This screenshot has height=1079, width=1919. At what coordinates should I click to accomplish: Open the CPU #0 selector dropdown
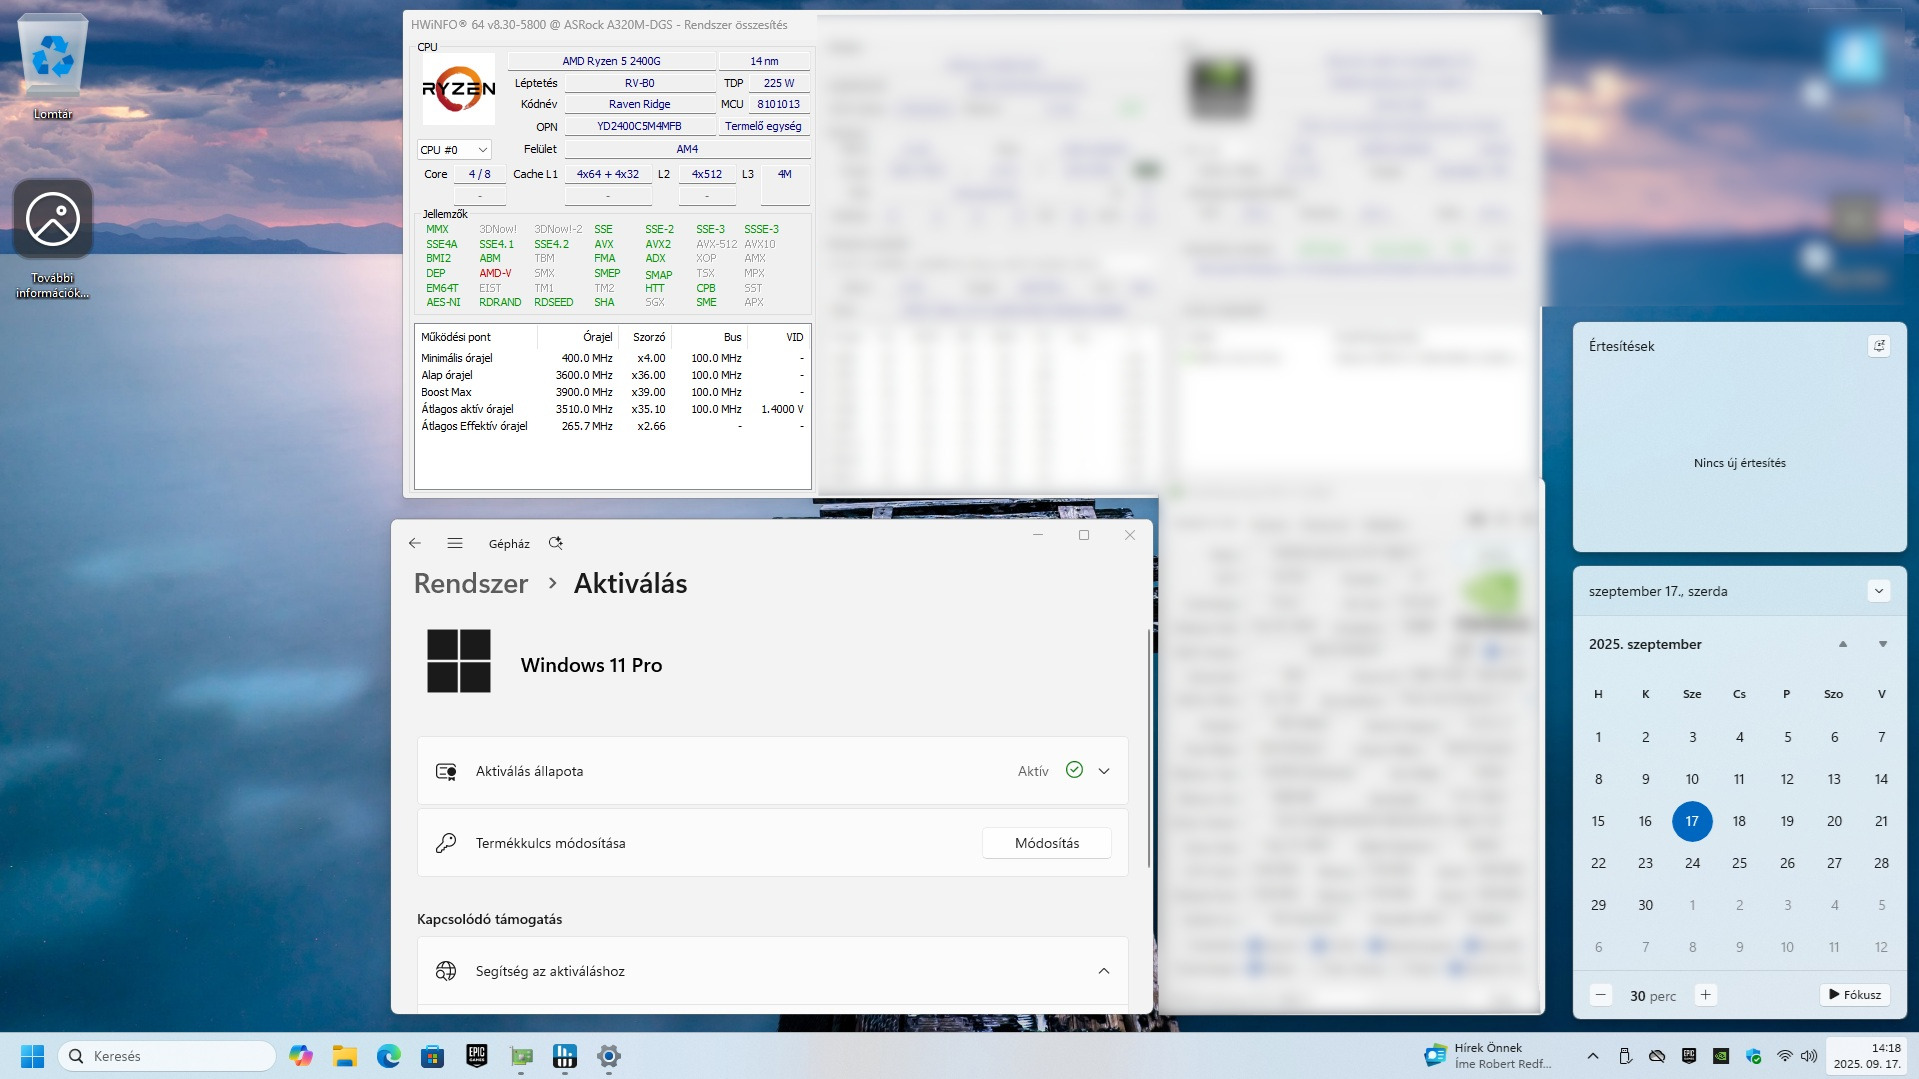[x=454, y=150]
